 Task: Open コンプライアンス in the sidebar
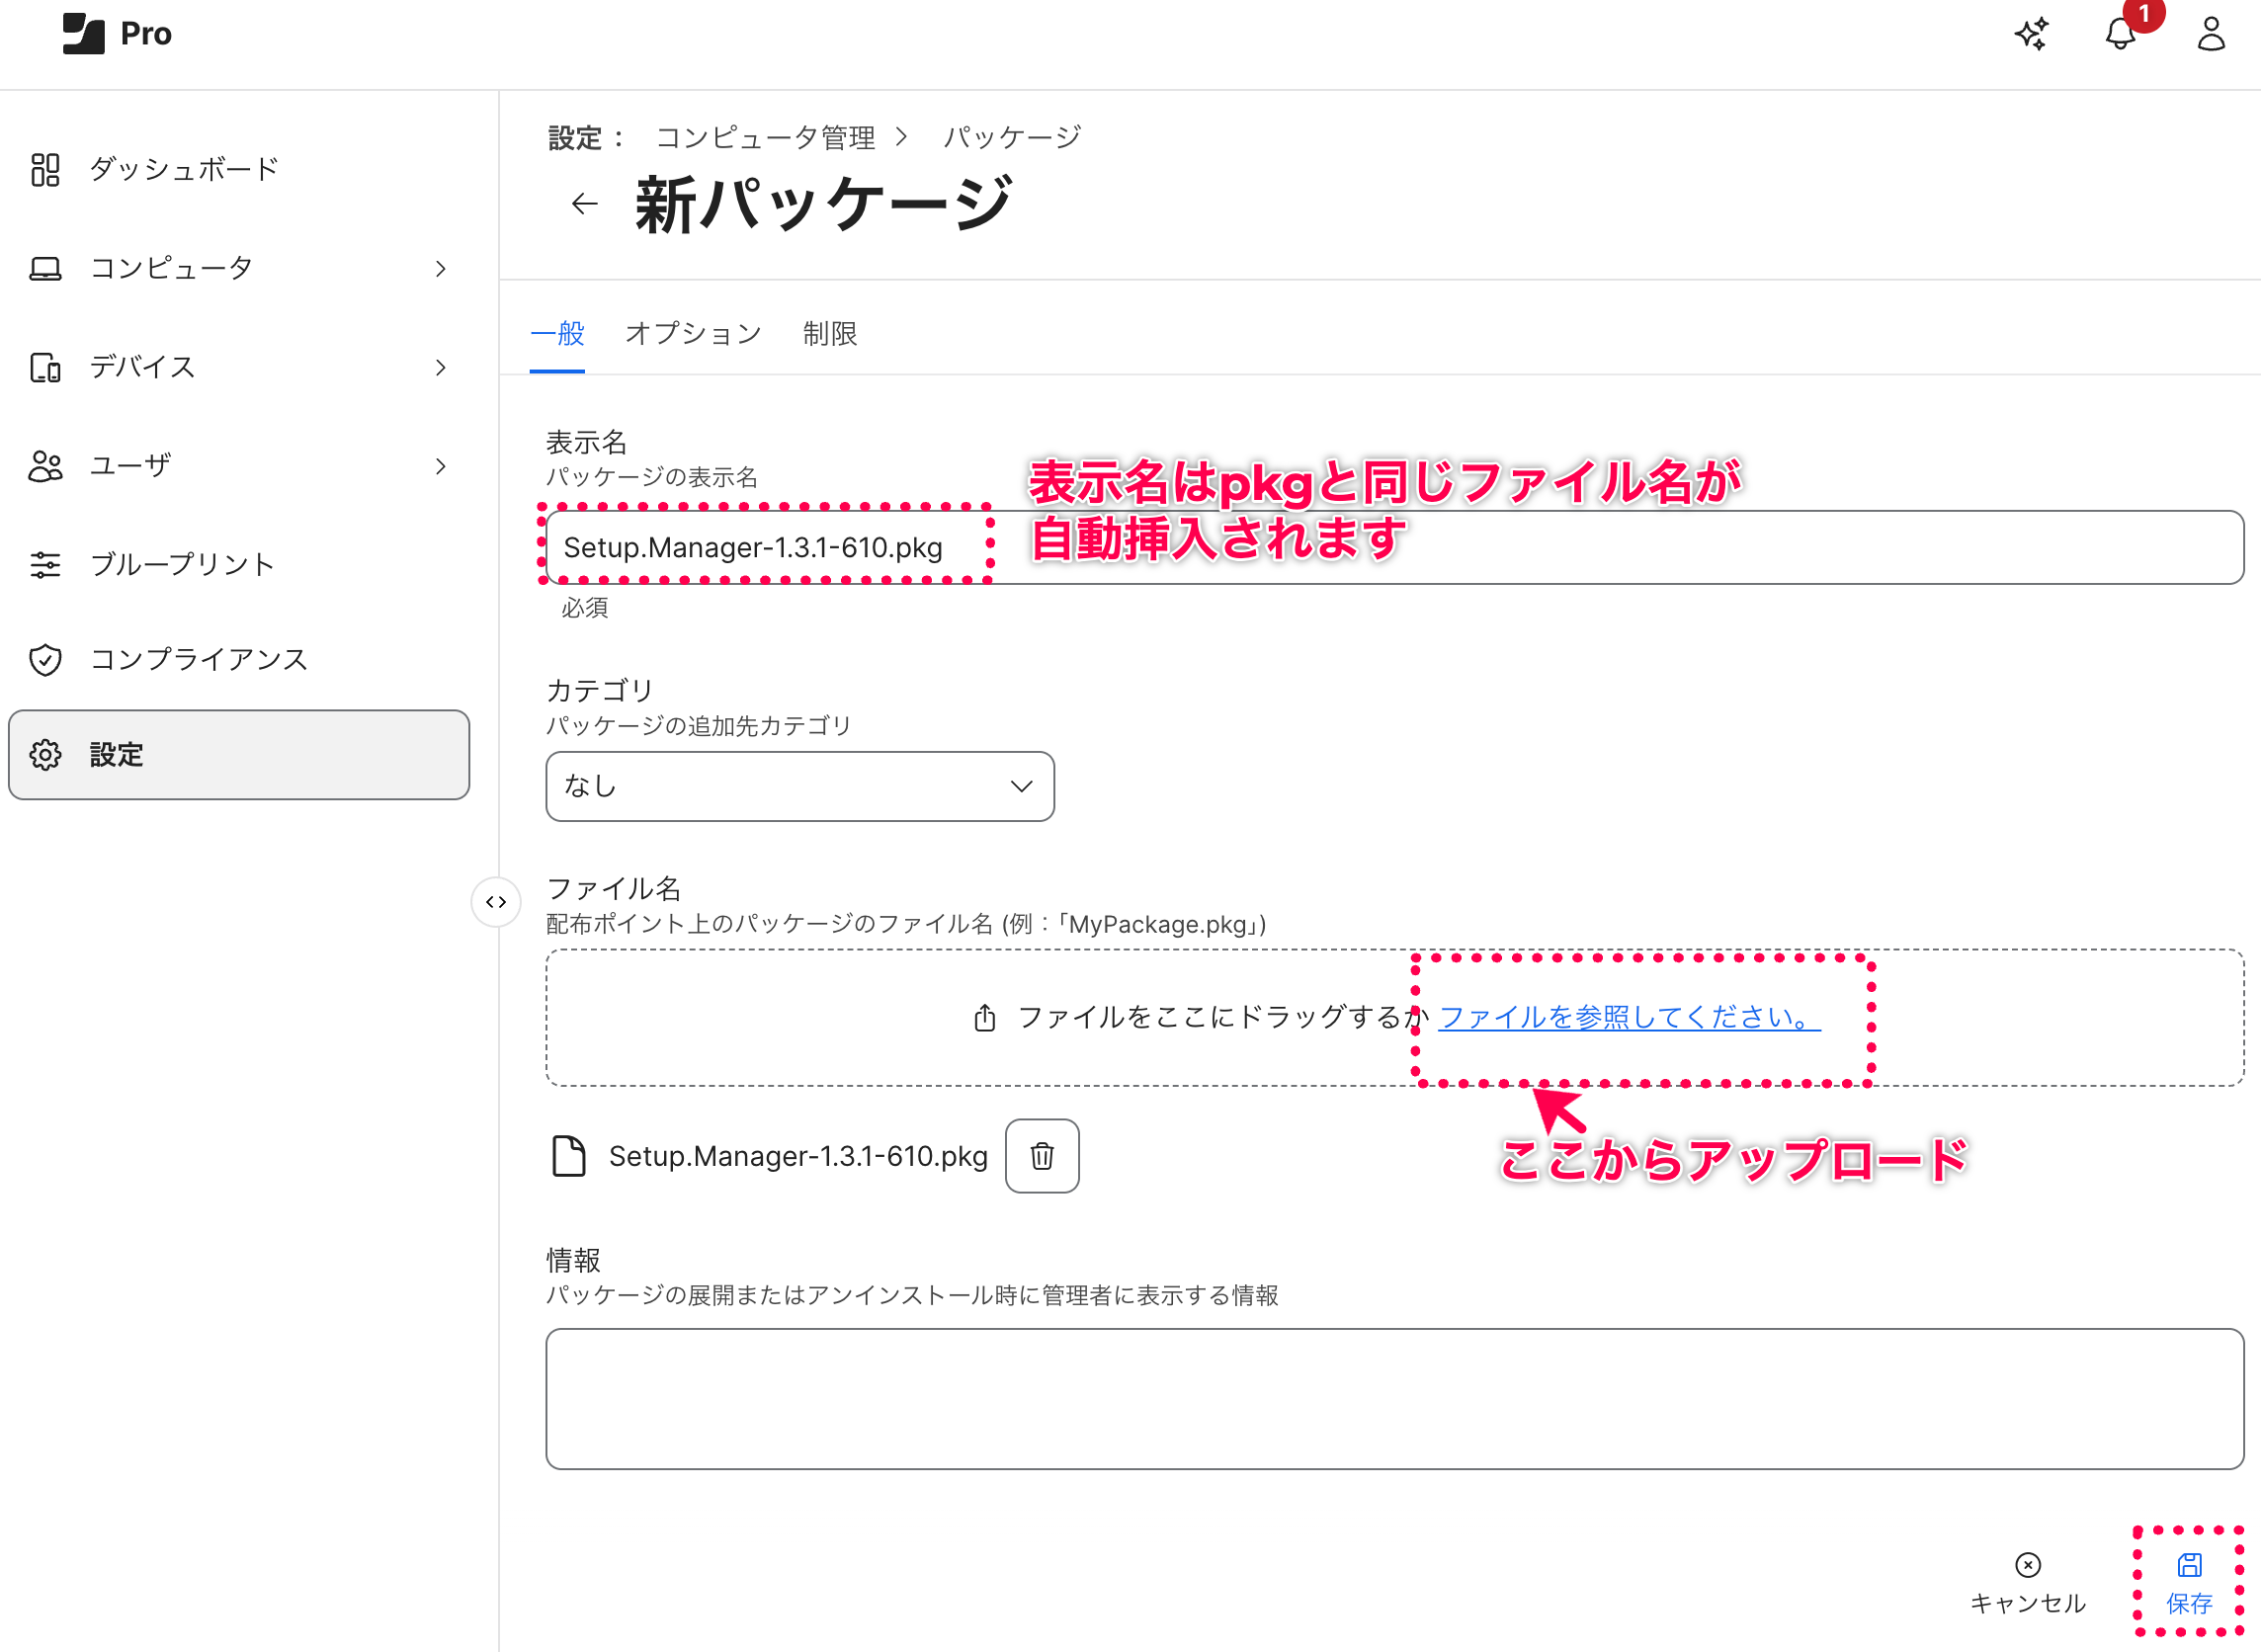click(x=198, y=660)
